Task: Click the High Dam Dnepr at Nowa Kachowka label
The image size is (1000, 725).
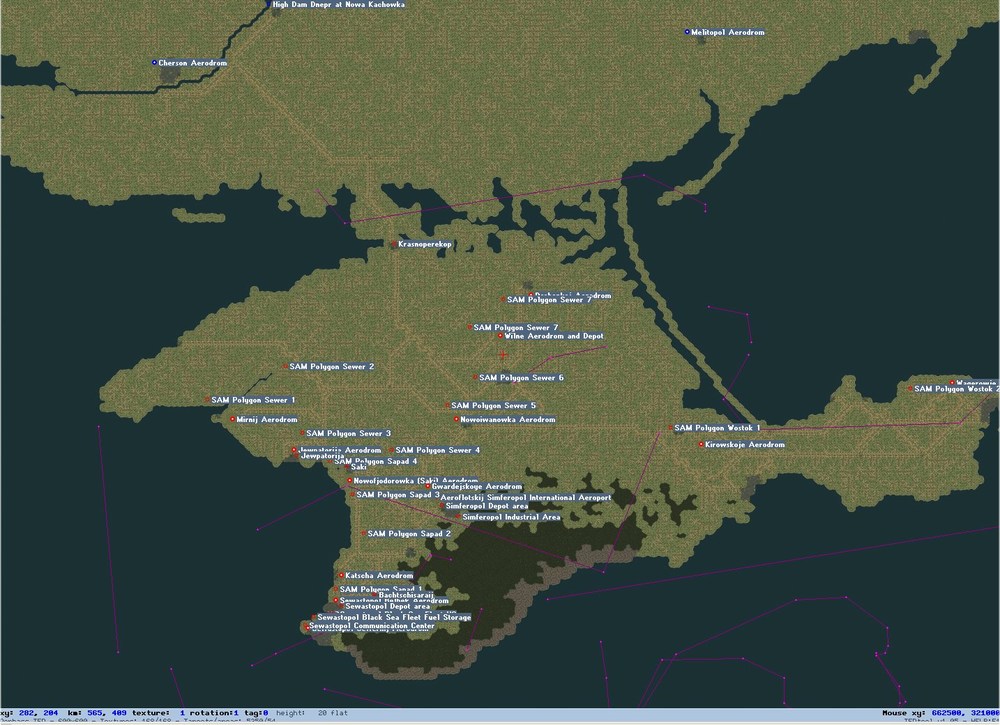Action: 338,4
